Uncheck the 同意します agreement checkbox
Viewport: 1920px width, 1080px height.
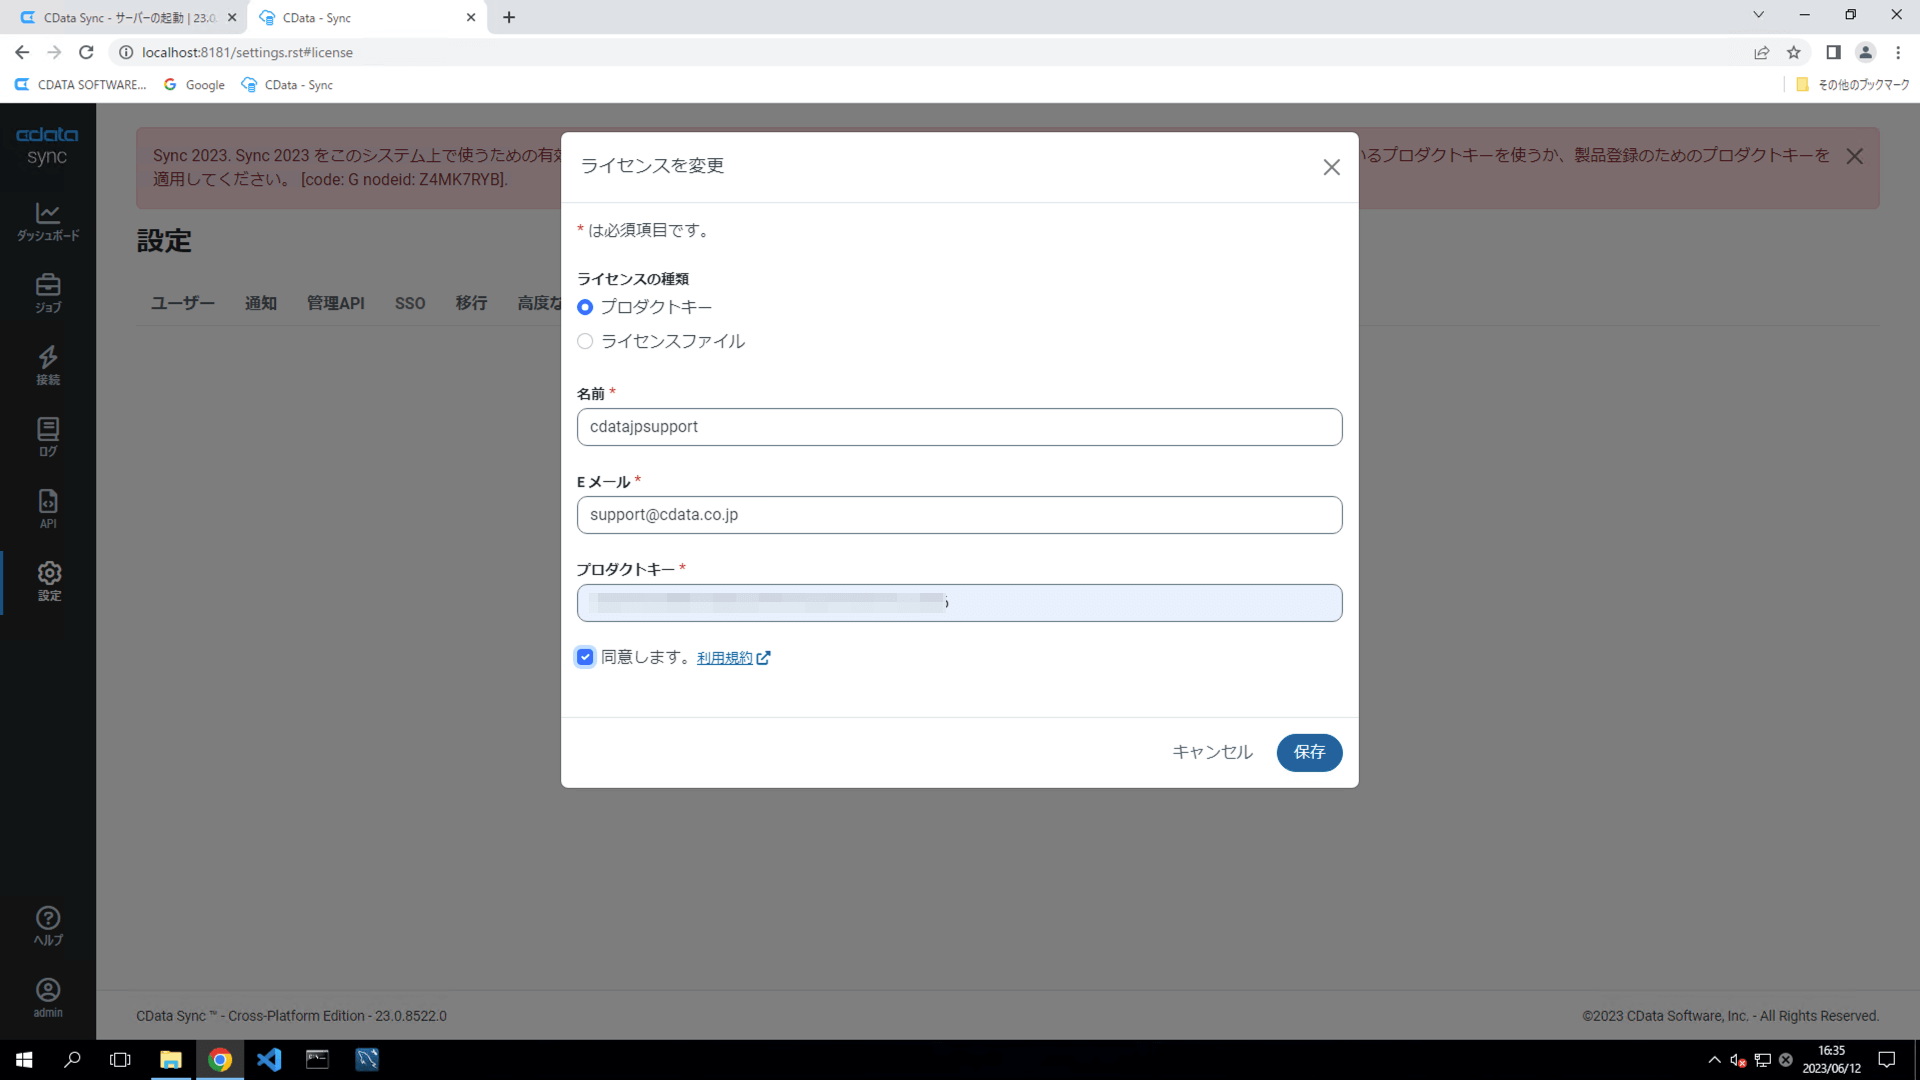tap(585, 657)
